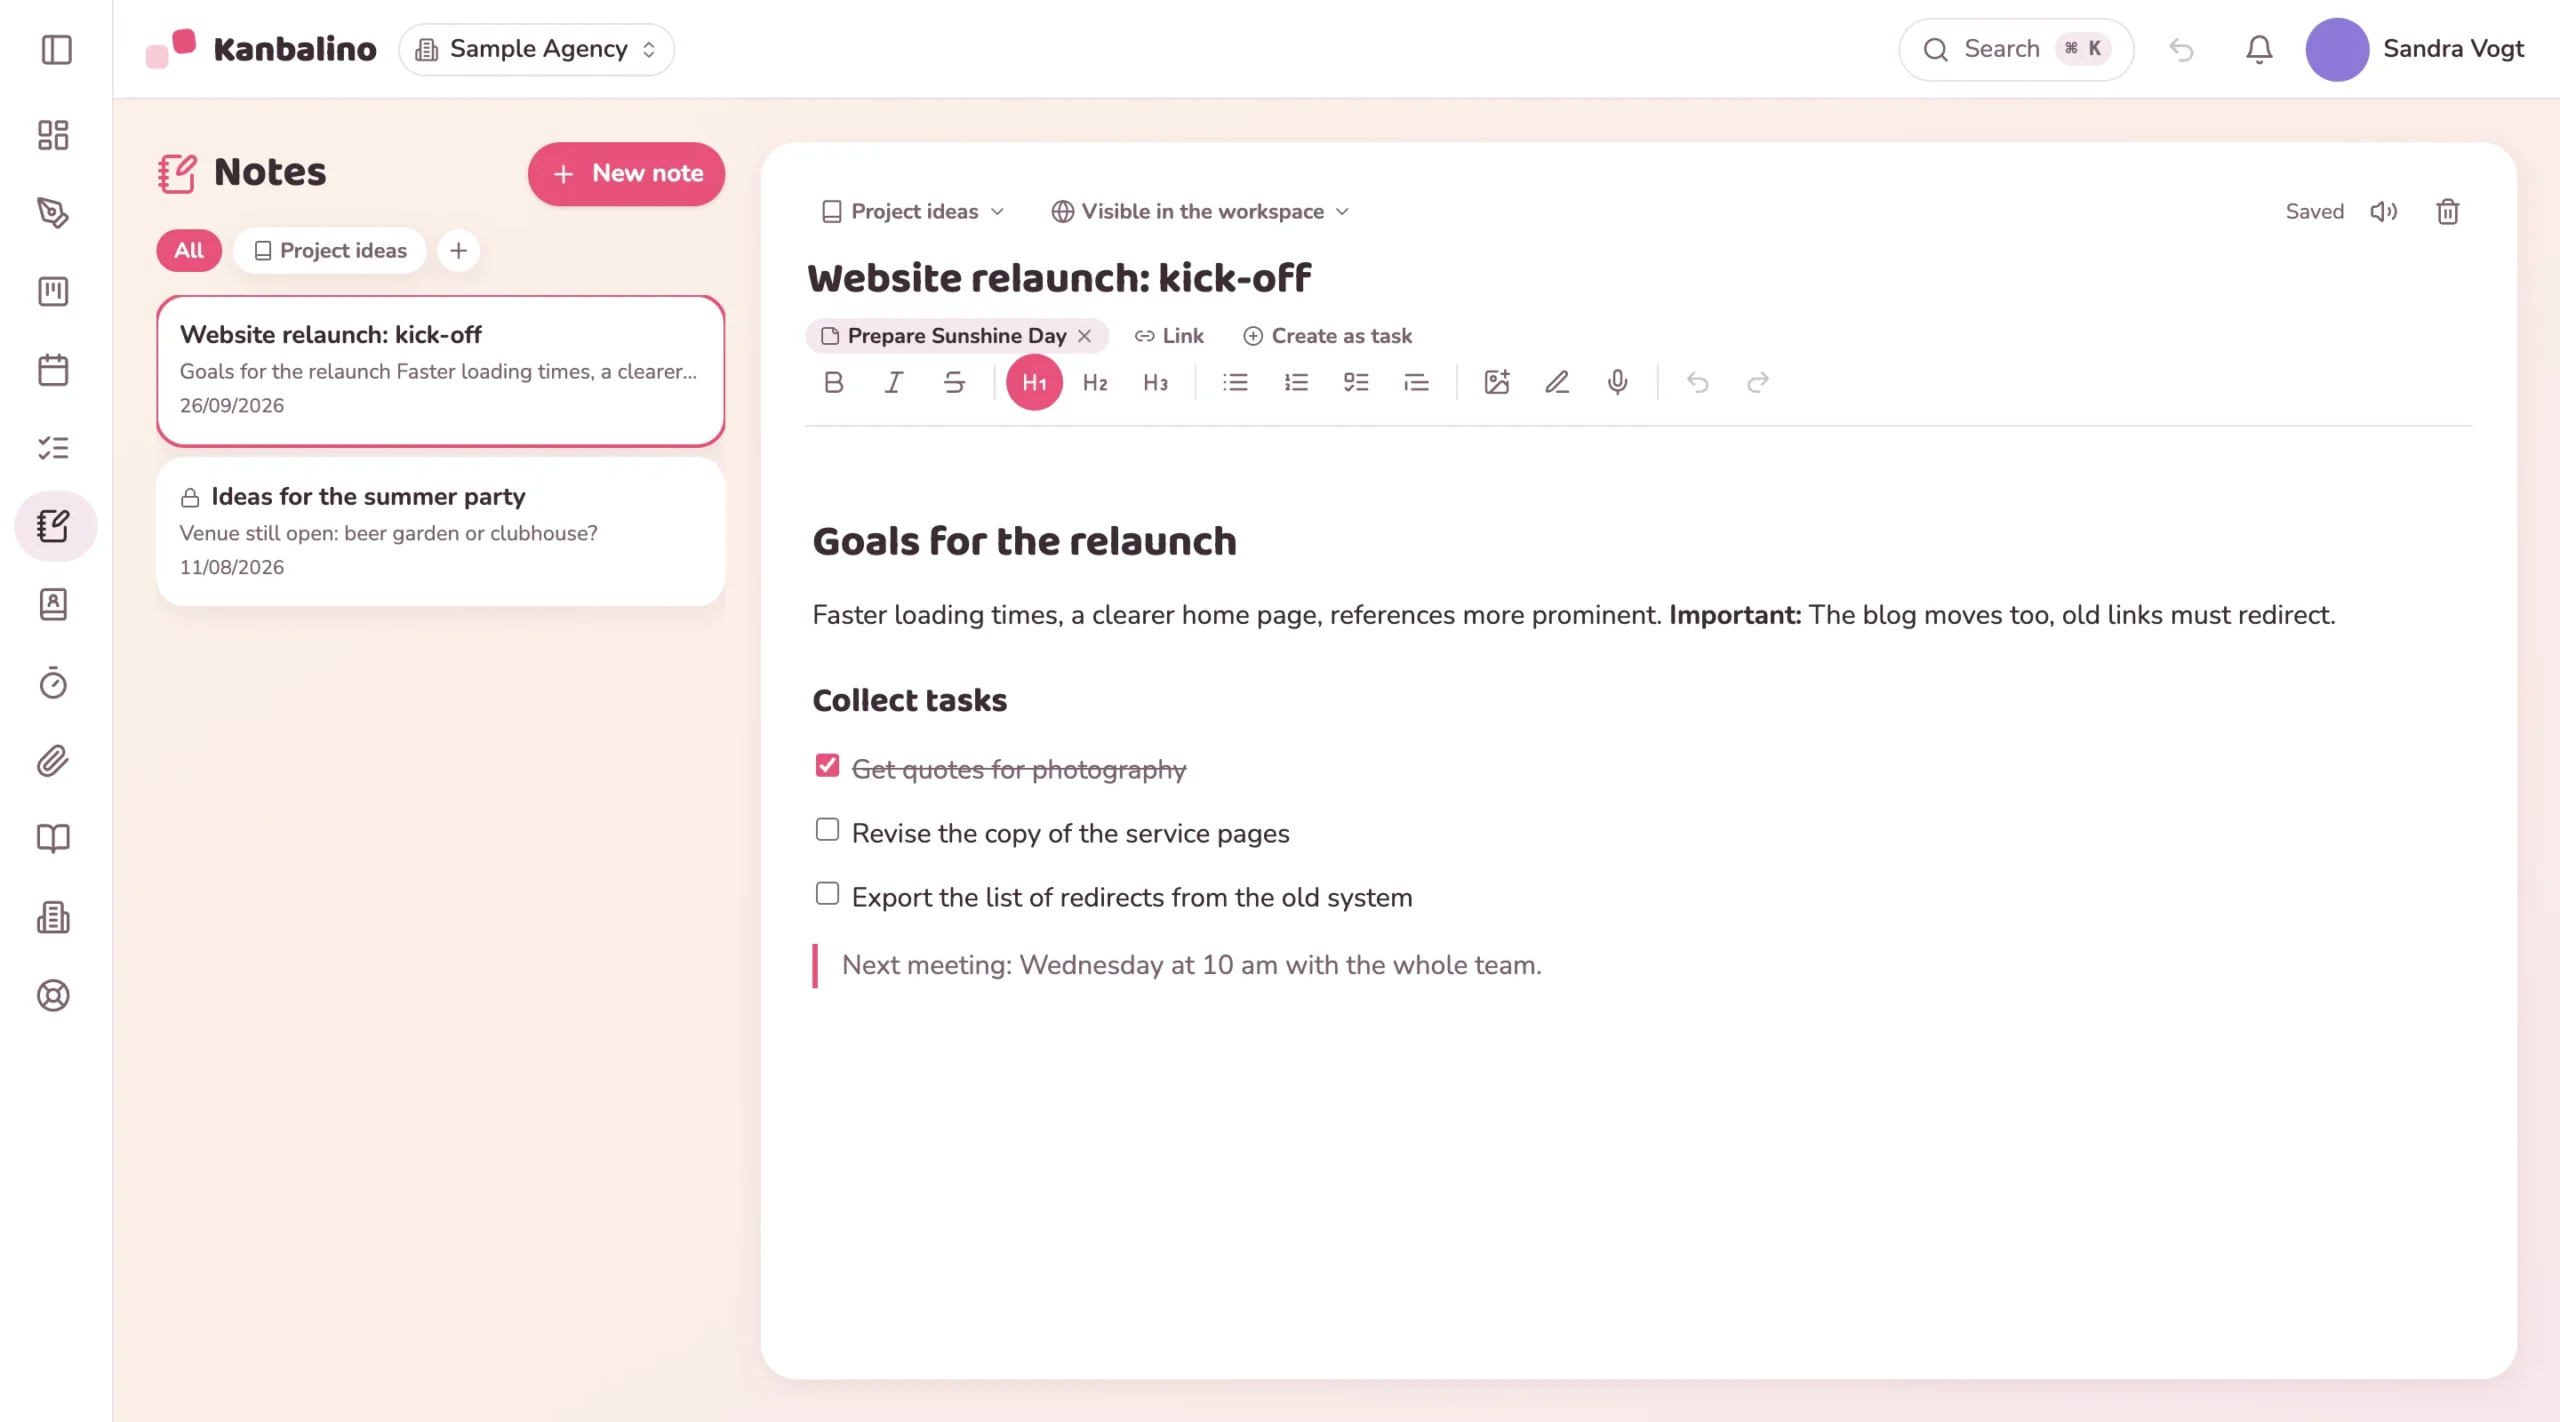Open 'Visible in the workspace' visibility dropdown

pos(1200,211)
